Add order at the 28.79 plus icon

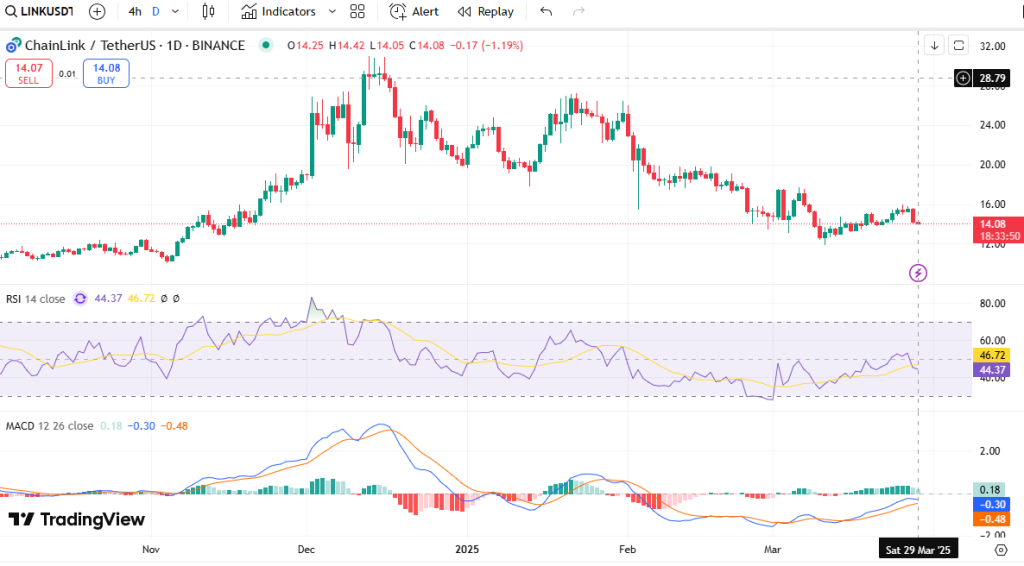(963, 78)
